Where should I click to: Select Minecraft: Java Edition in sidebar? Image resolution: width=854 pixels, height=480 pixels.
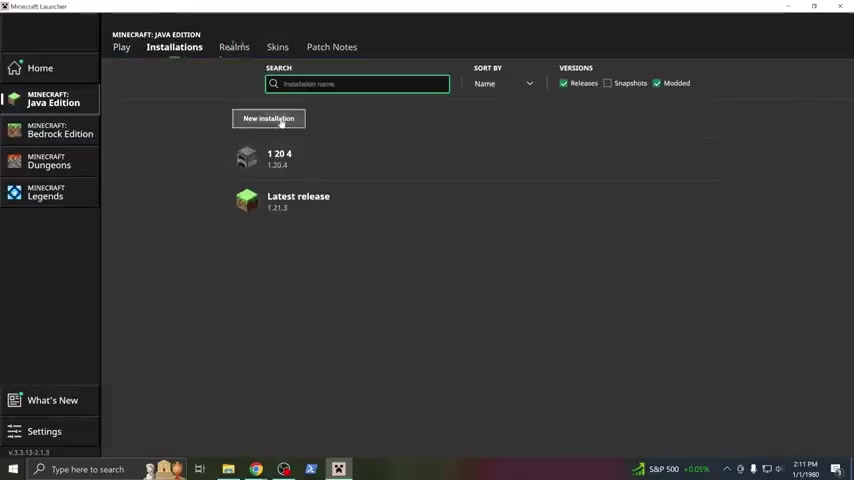(50, 99)
